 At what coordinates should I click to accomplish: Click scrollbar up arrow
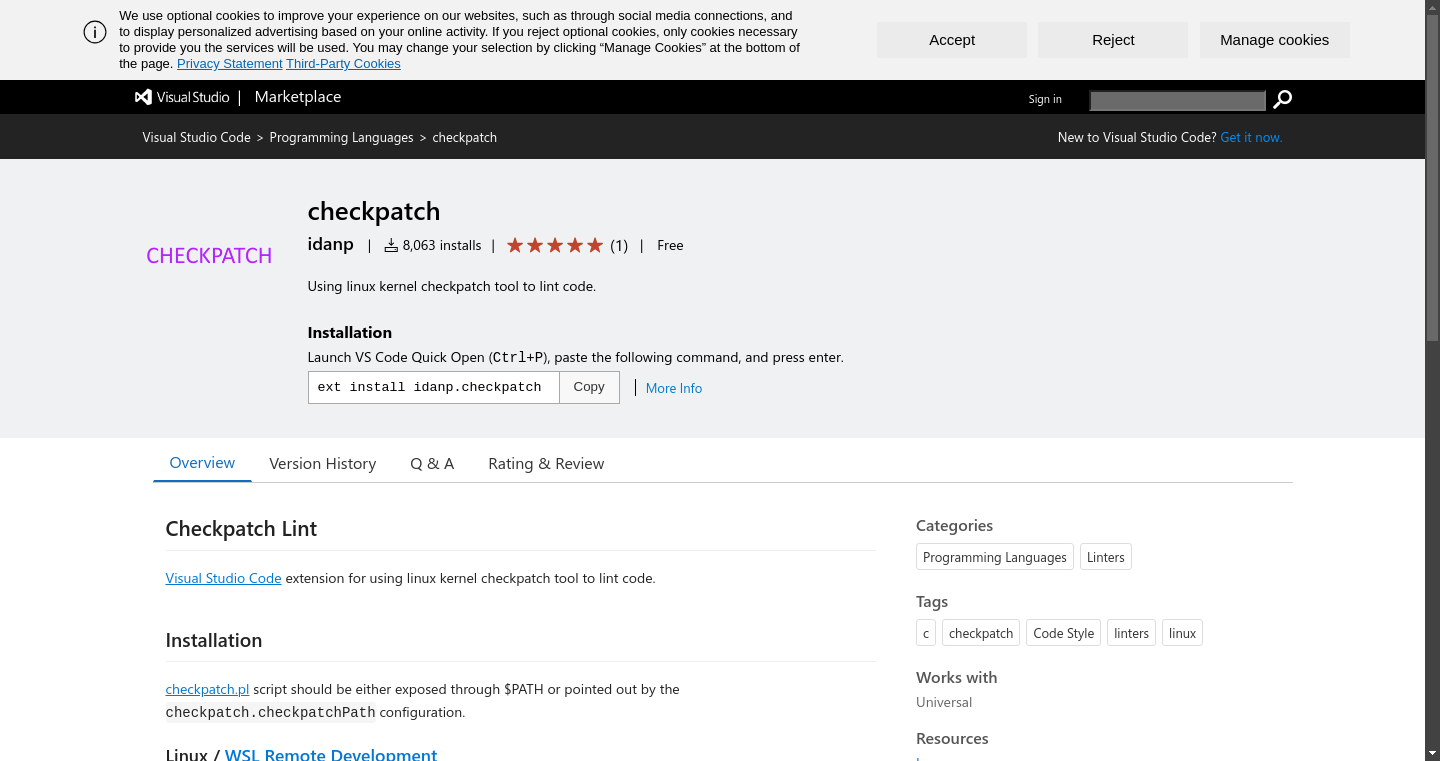(1432, 6)
